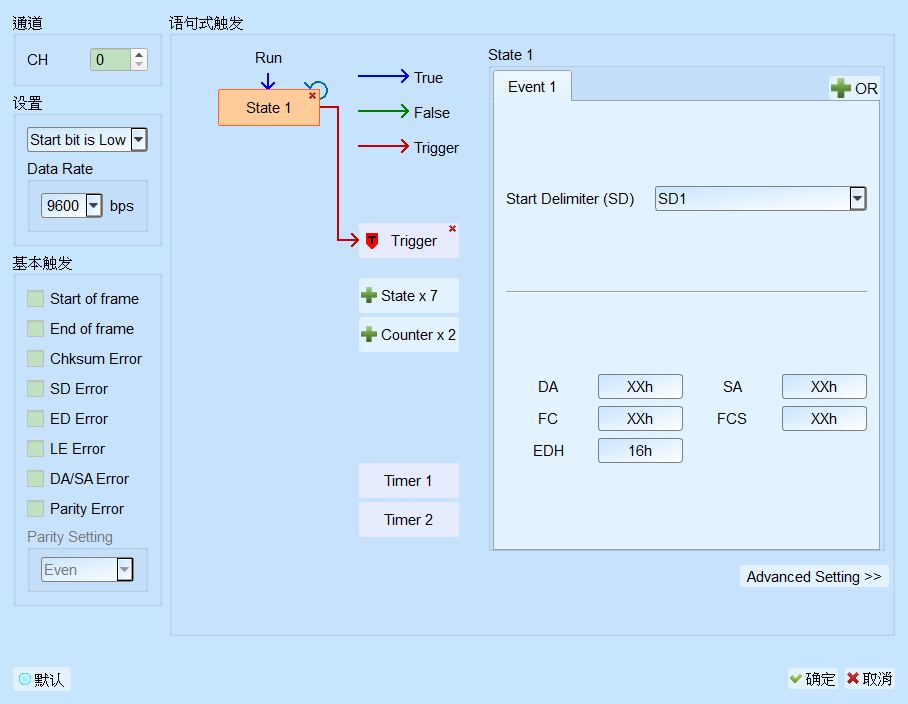Click the EDH 16h field
The width and height of the screenshot is (908, 704).
point(640,450)
